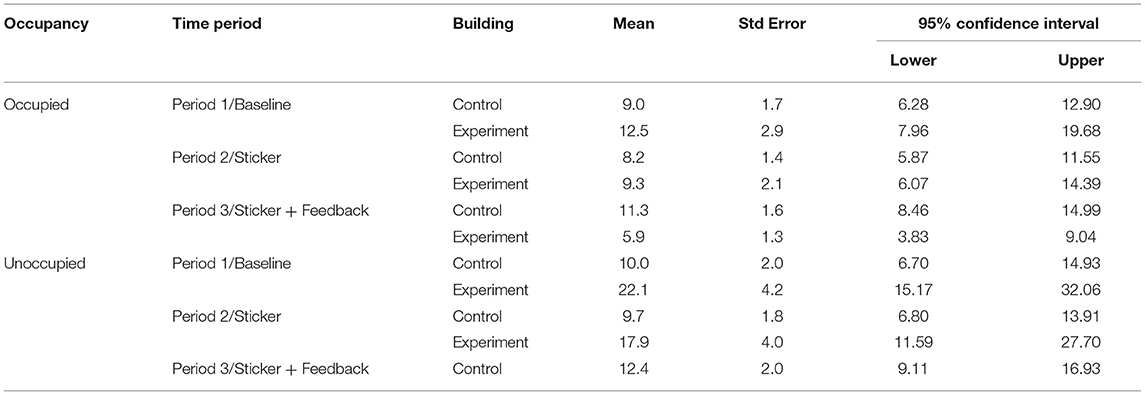
Task: Click the Building column header
Action: pyautogui.click(x=483, y=23)
